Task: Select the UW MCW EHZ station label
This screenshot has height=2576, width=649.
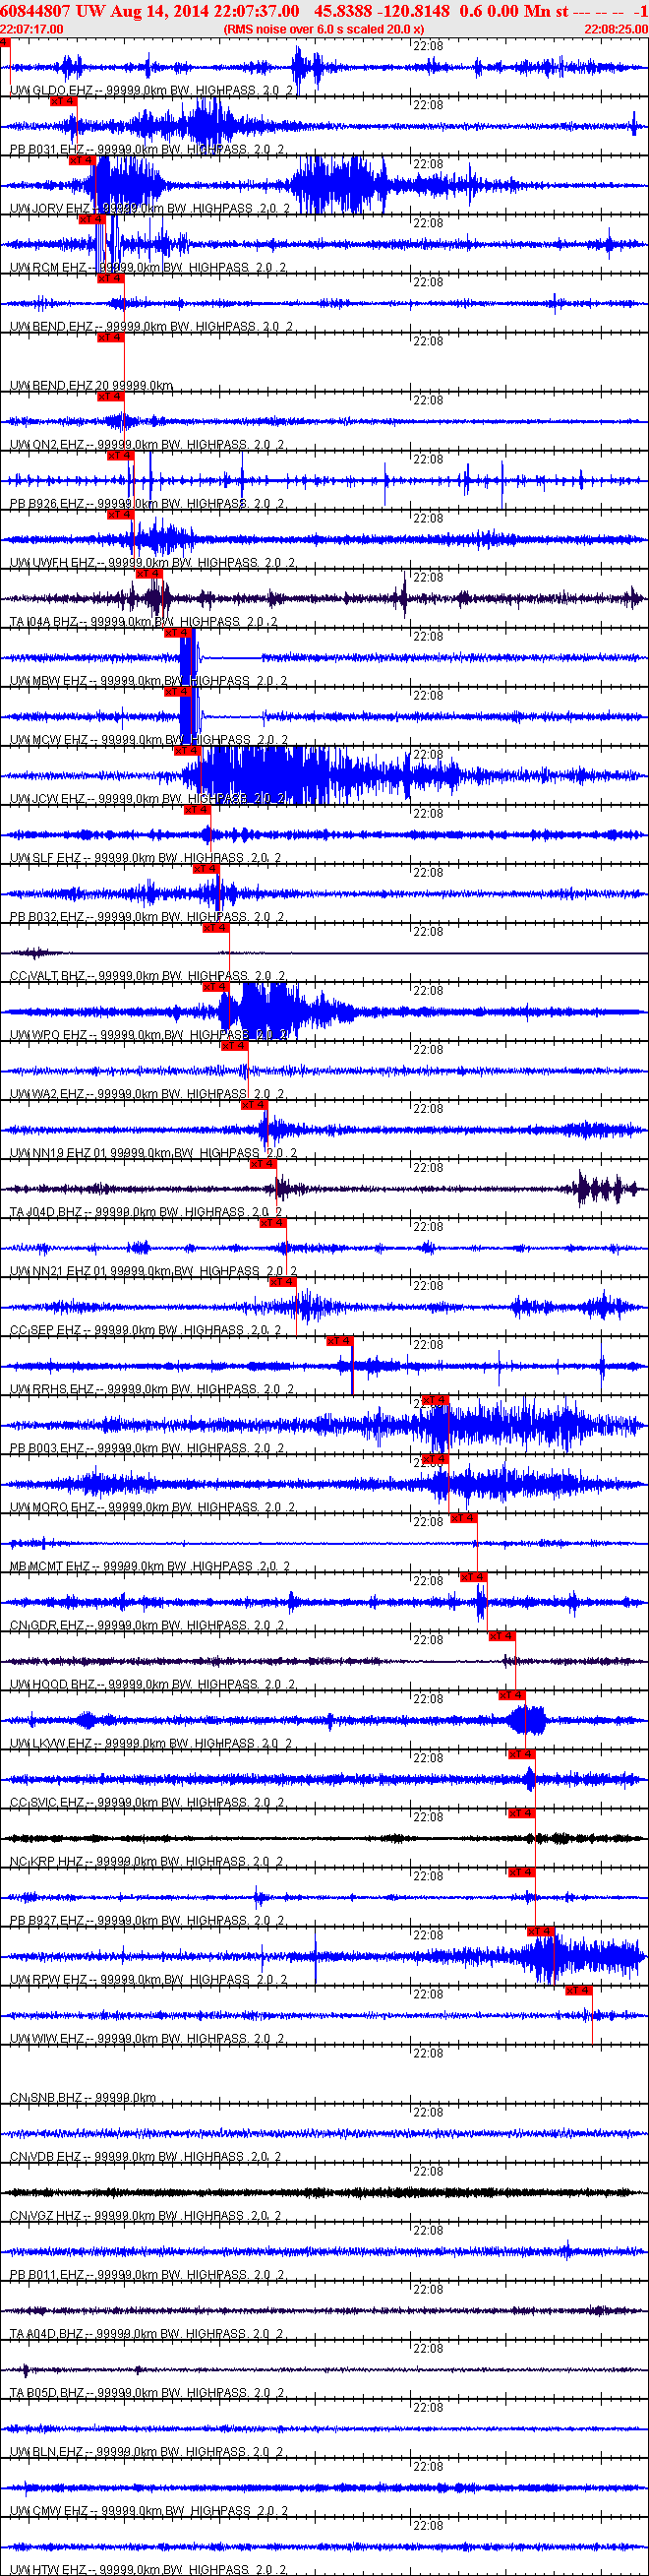Action: coord(149,739)
